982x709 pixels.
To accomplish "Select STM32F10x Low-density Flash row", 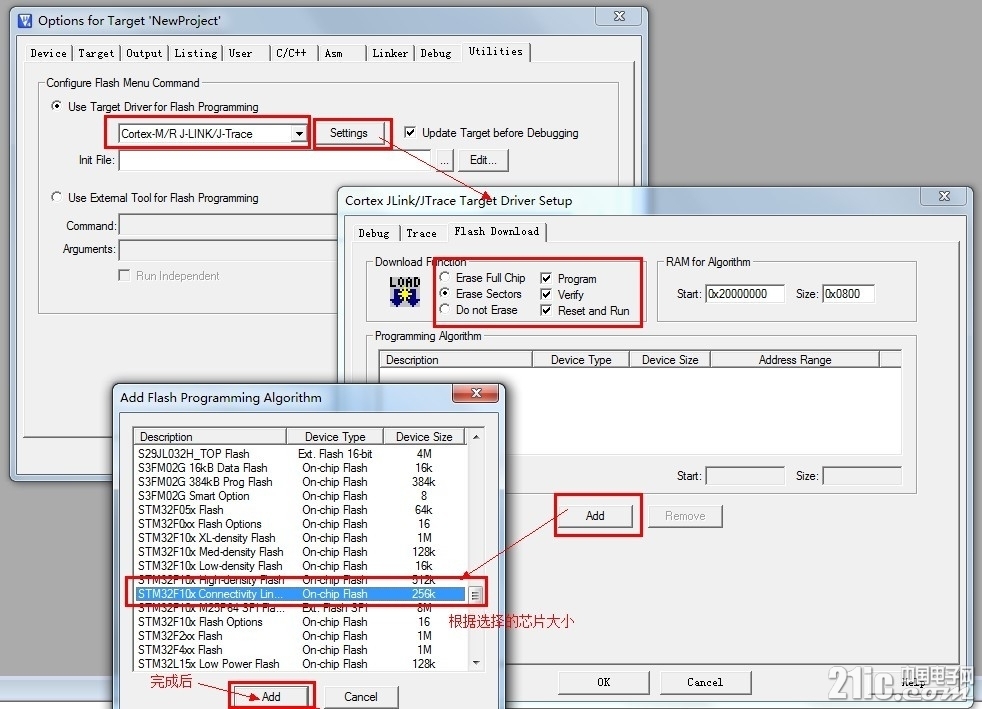I will (301, 566).
